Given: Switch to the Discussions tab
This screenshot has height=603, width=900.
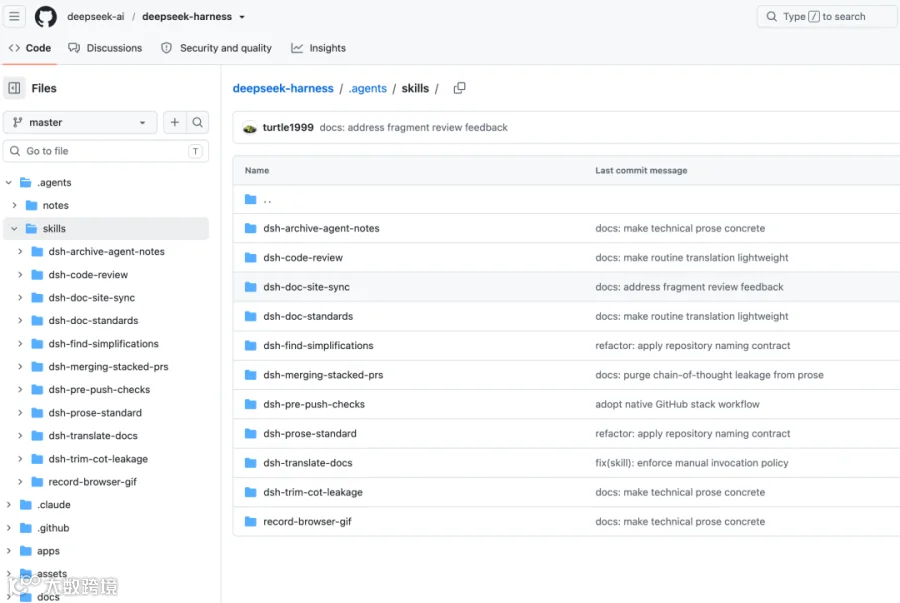Looking at the screenshot, I should click(105, 48).
